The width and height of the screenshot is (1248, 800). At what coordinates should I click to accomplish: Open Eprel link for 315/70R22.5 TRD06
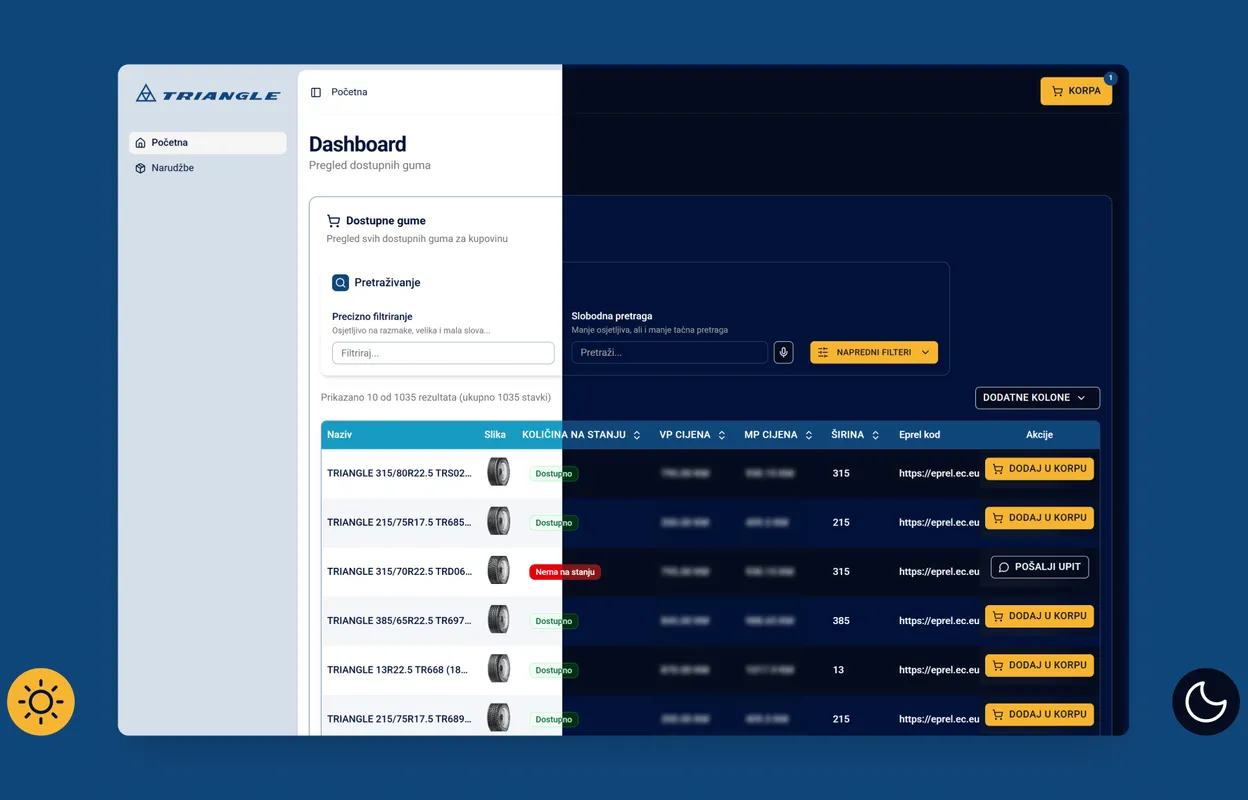click(939, 572)
